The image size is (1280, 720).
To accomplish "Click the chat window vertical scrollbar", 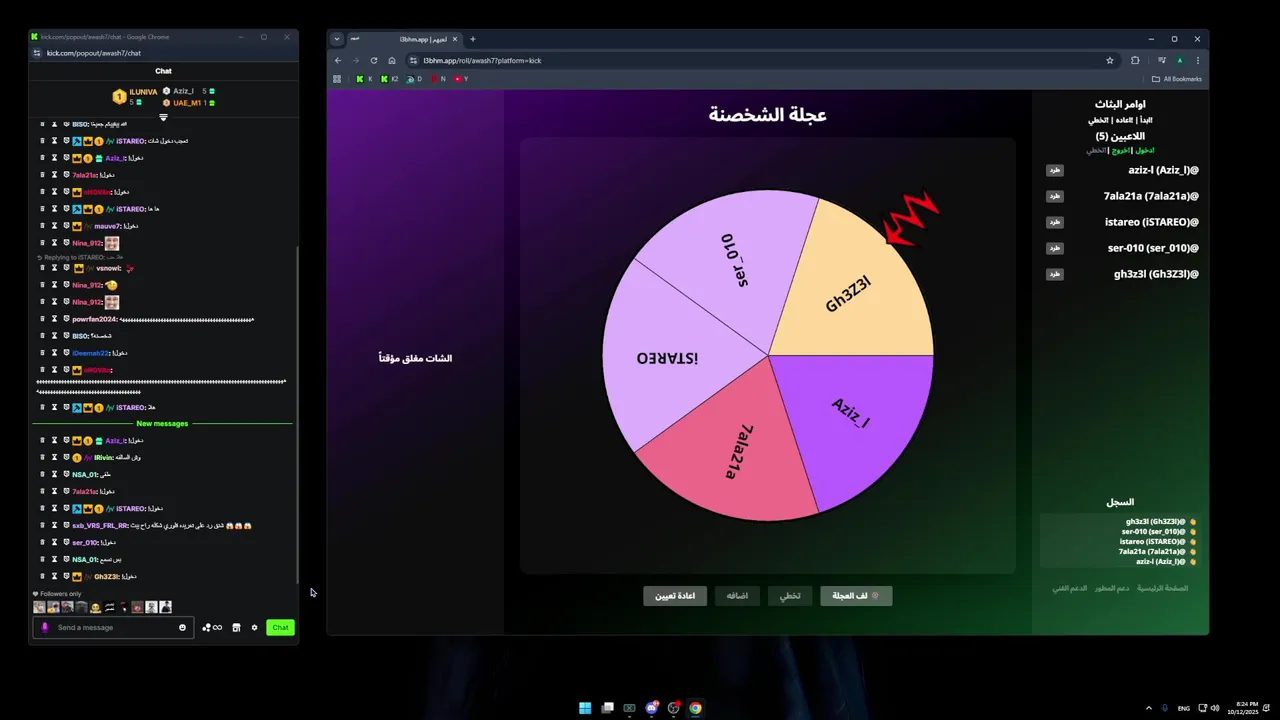I will coord(297,415).
